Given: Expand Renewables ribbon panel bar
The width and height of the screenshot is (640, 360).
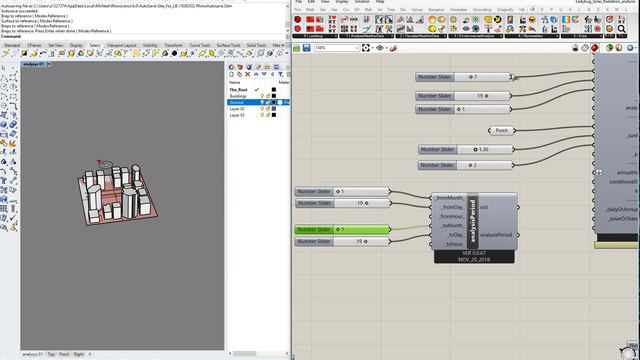Looking at the screenshot, I should [532, 36].
